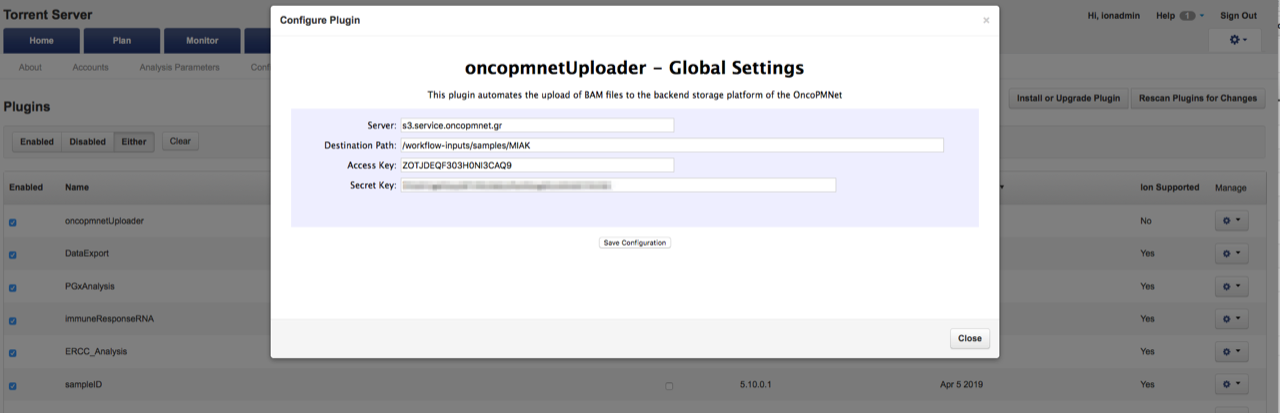The width and height of the screenshot is (1280, 413).
Task: Click the ERCC_Analysis plugin name
Action: pyautogui.click(x=96, y=352)
